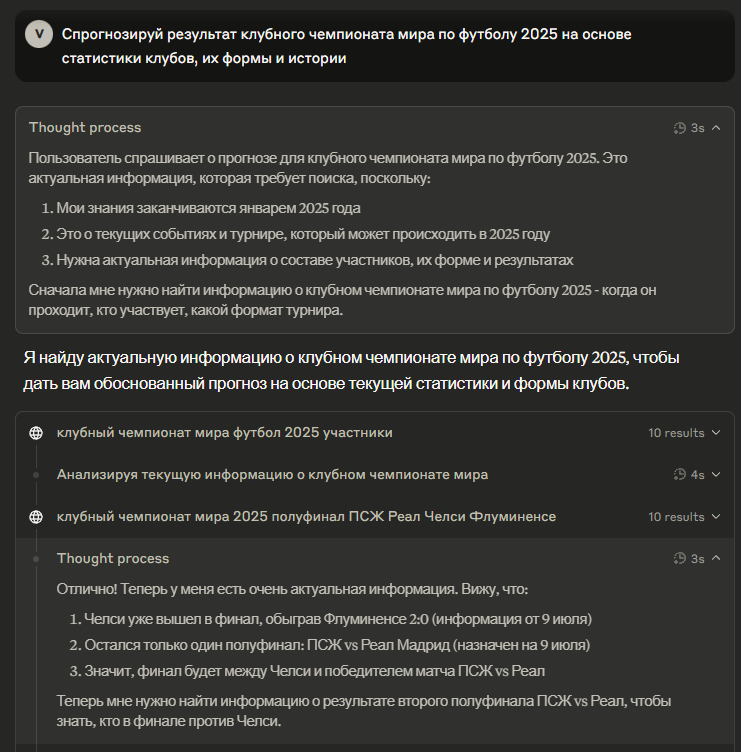This screenshot has width=741, height=752.
Task: Collapse the lower Thought process with its chevron
Action: (716, 559)
